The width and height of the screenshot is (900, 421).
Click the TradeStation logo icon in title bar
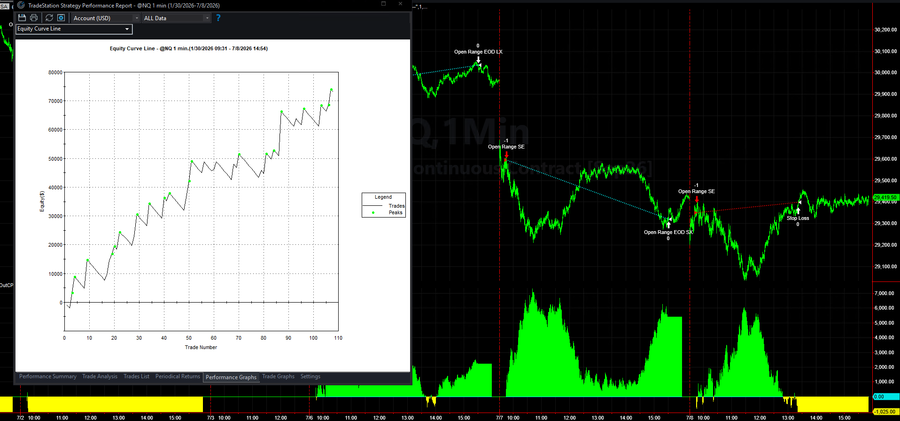21,5
